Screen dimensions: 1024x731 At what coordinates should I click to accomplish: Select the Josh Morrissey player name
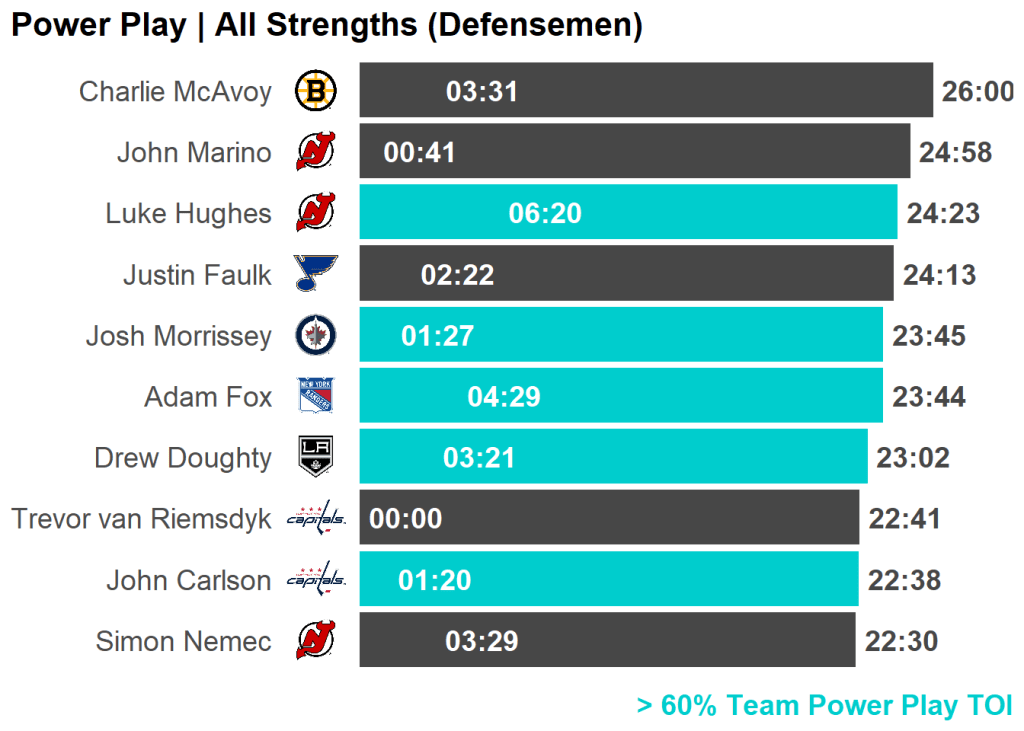(x=178, y=336)
